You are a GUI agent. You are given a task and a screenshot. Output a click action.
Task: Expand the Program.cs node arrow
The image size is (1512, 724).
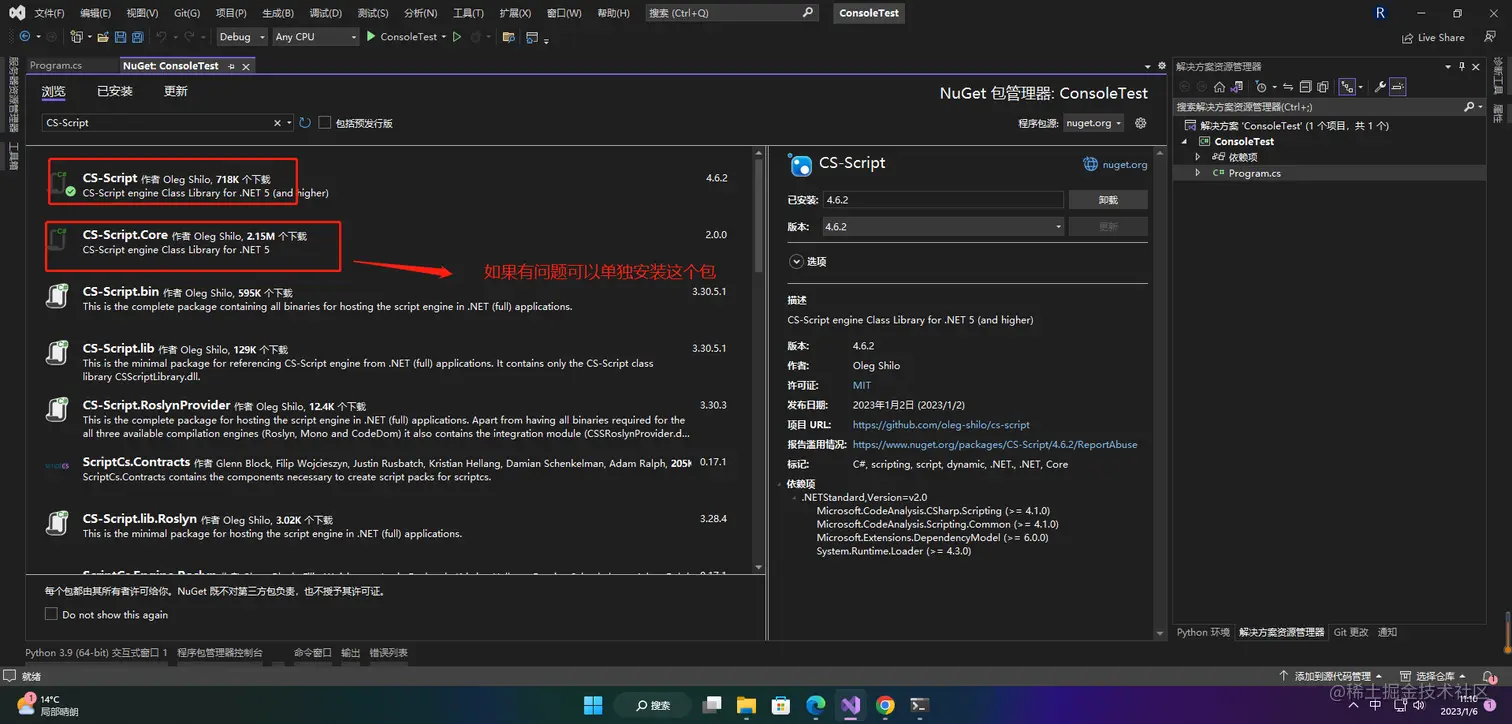point(1198,173)
